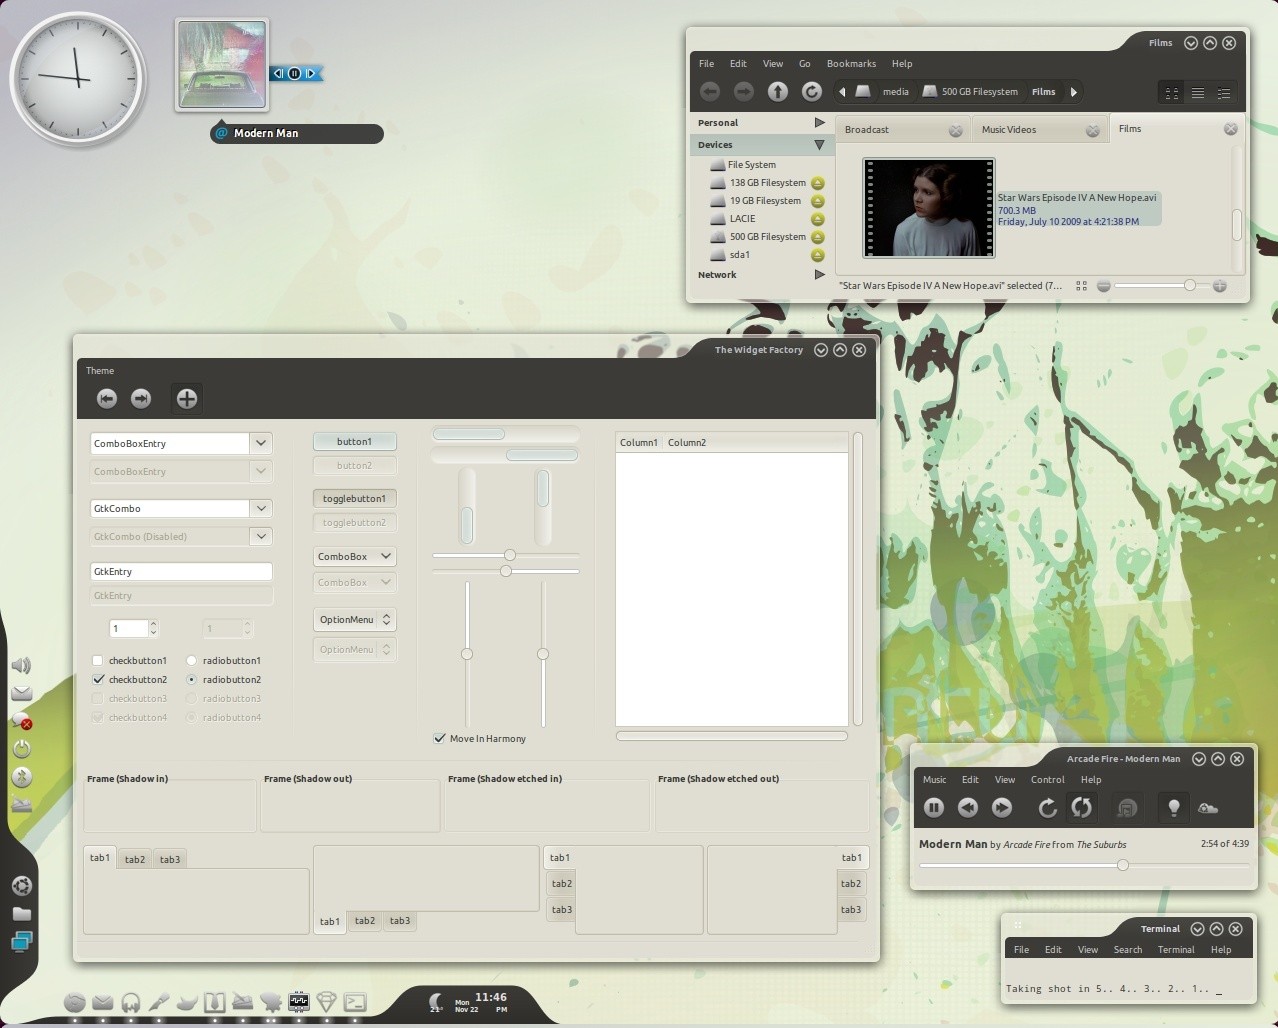Uncheck checkbutton2 in the Widget Factory
1278x1028 pixels.
(x=98, y=679)
